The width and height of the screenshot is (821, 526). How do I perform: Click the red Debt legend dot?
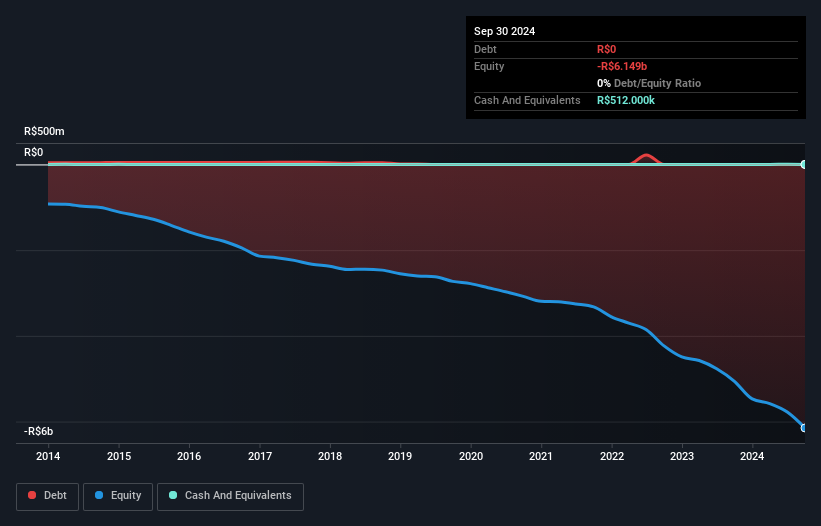32,495
